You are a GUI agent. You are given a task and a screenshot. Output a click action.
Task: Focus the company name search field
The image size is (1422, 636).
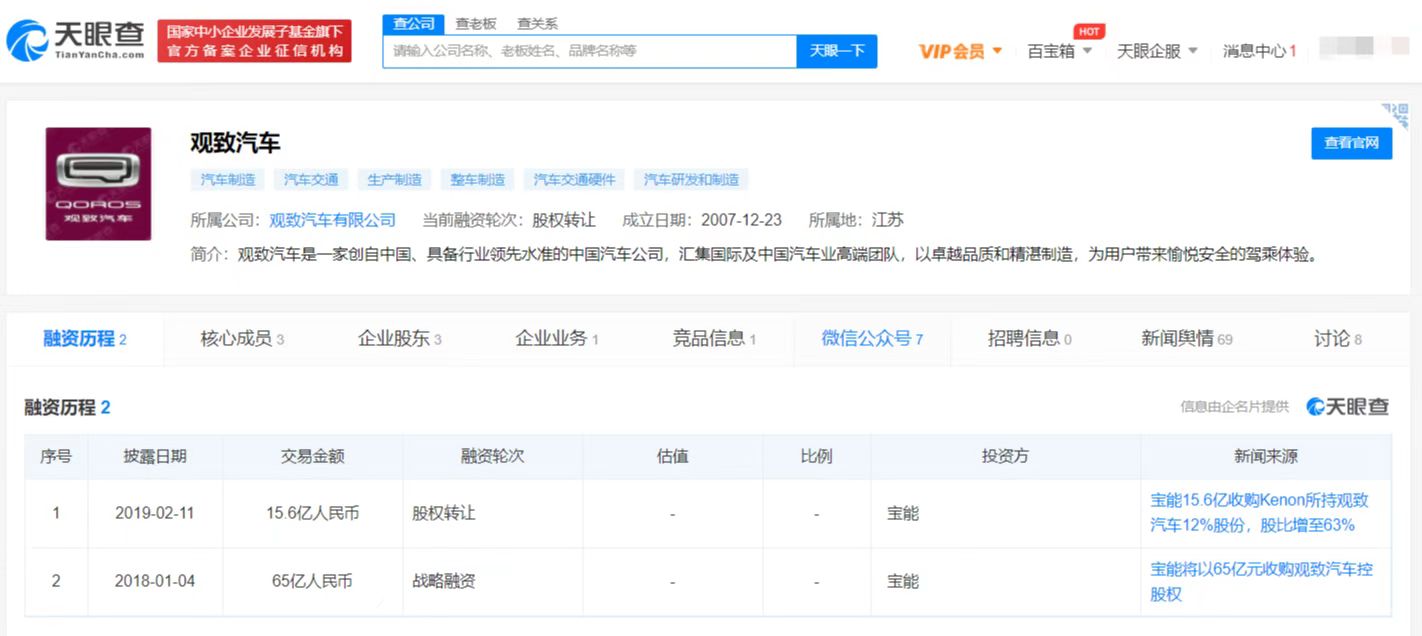point(589,50)
